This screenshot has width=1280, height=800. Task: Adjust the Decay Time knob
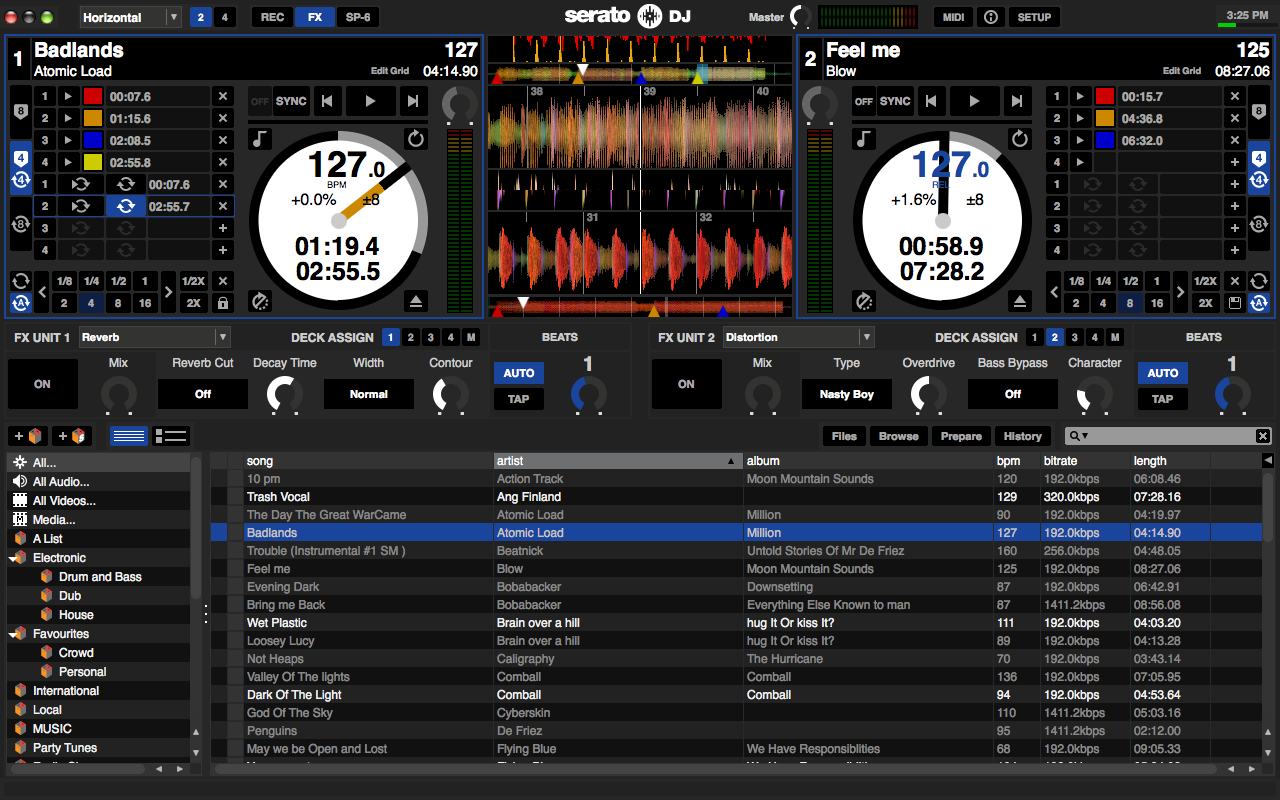284,393
